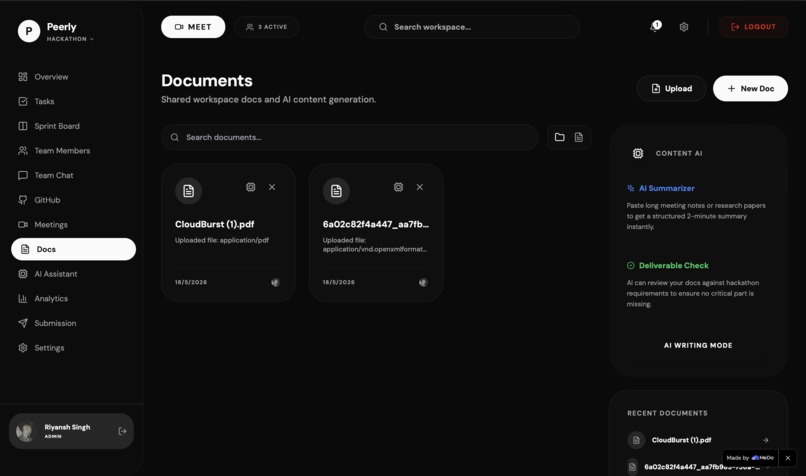The image size is (806, 476).
Task: Open settings gear in top bar
Action: pos(684,27)
